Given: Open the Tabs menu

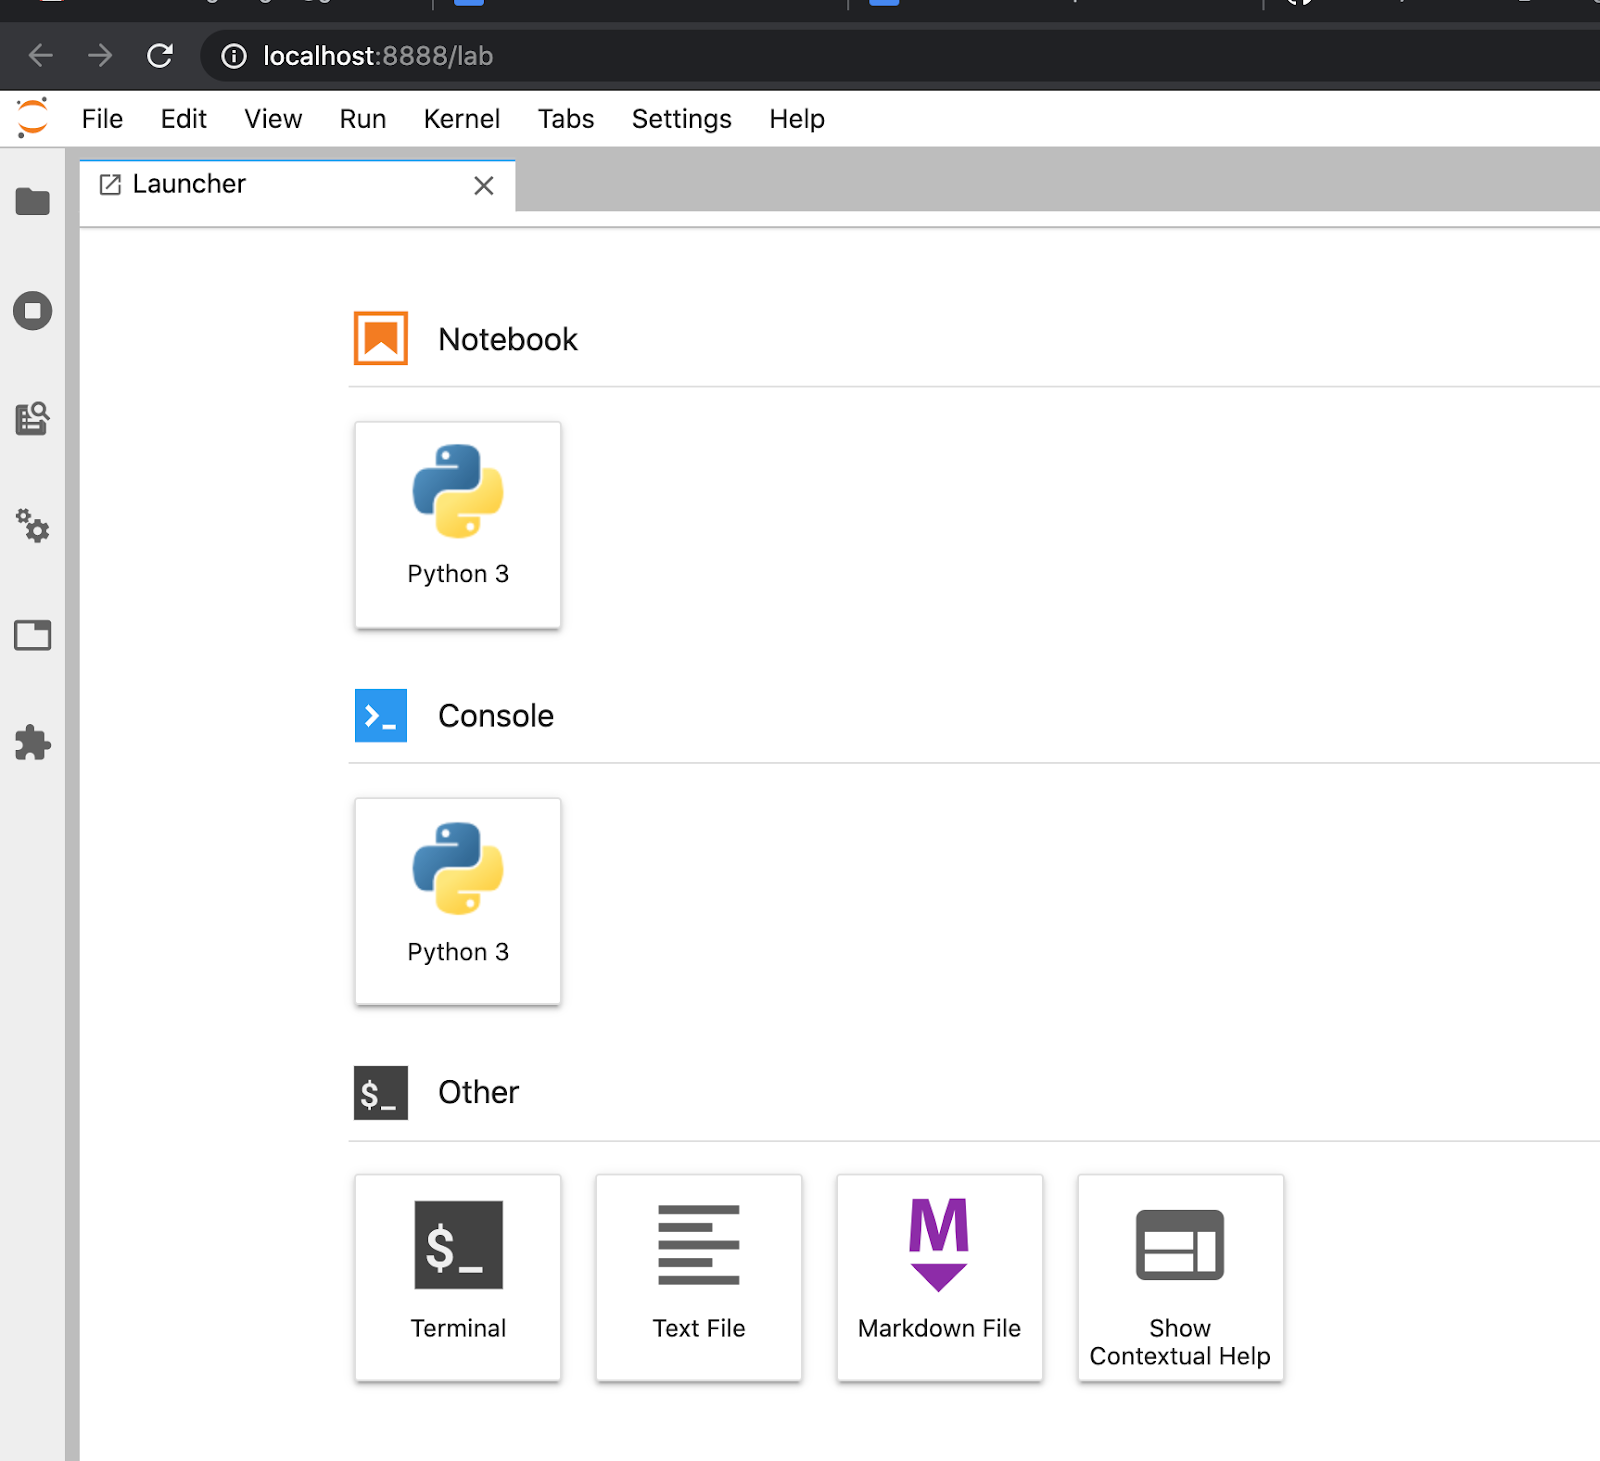Looking at the screenshot, I should (x=566, y=119).
